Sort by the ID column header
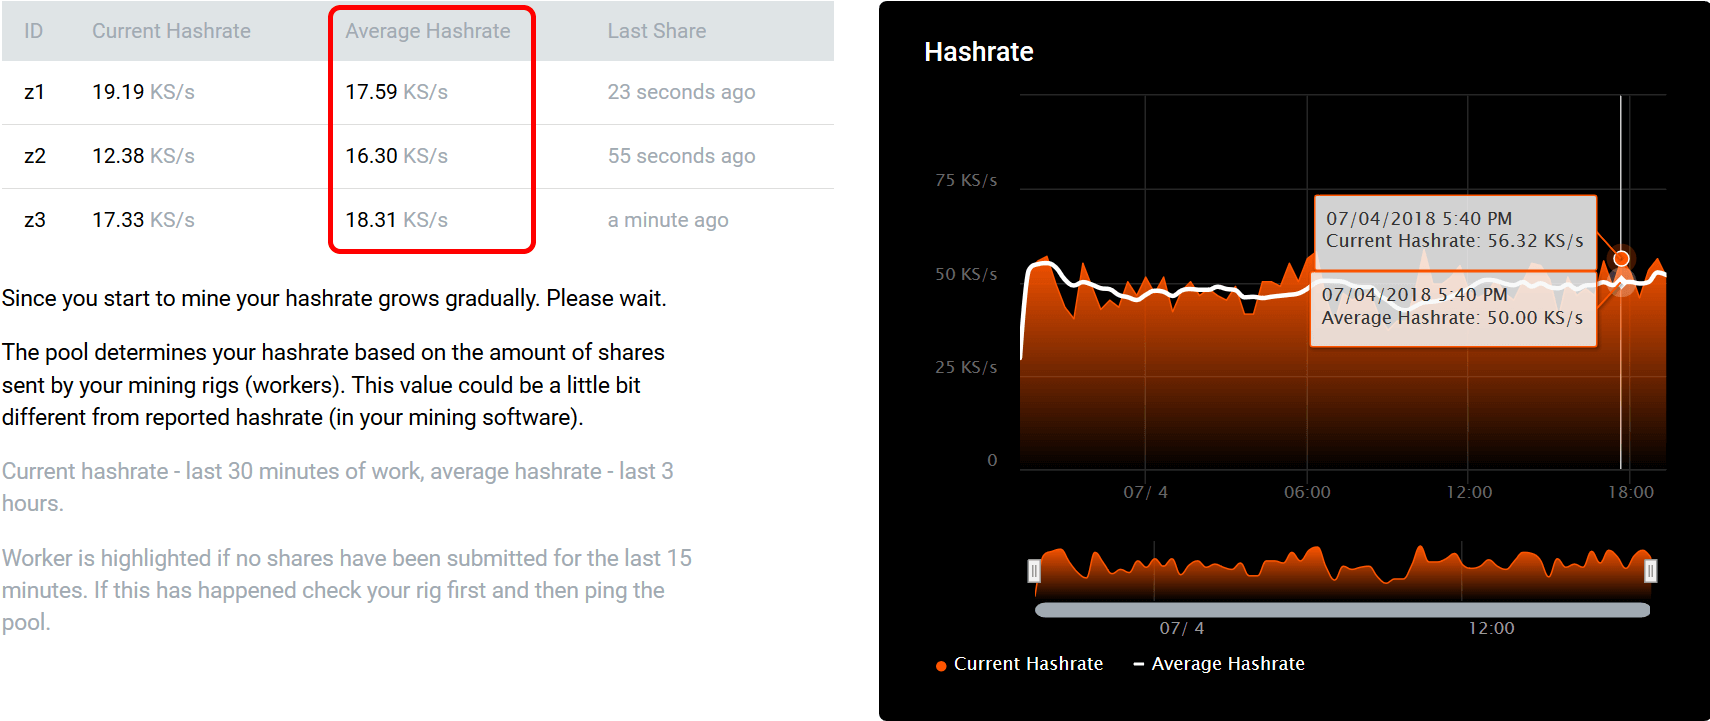This screenshot has height=721, width=1710. [x=34, y=31]
